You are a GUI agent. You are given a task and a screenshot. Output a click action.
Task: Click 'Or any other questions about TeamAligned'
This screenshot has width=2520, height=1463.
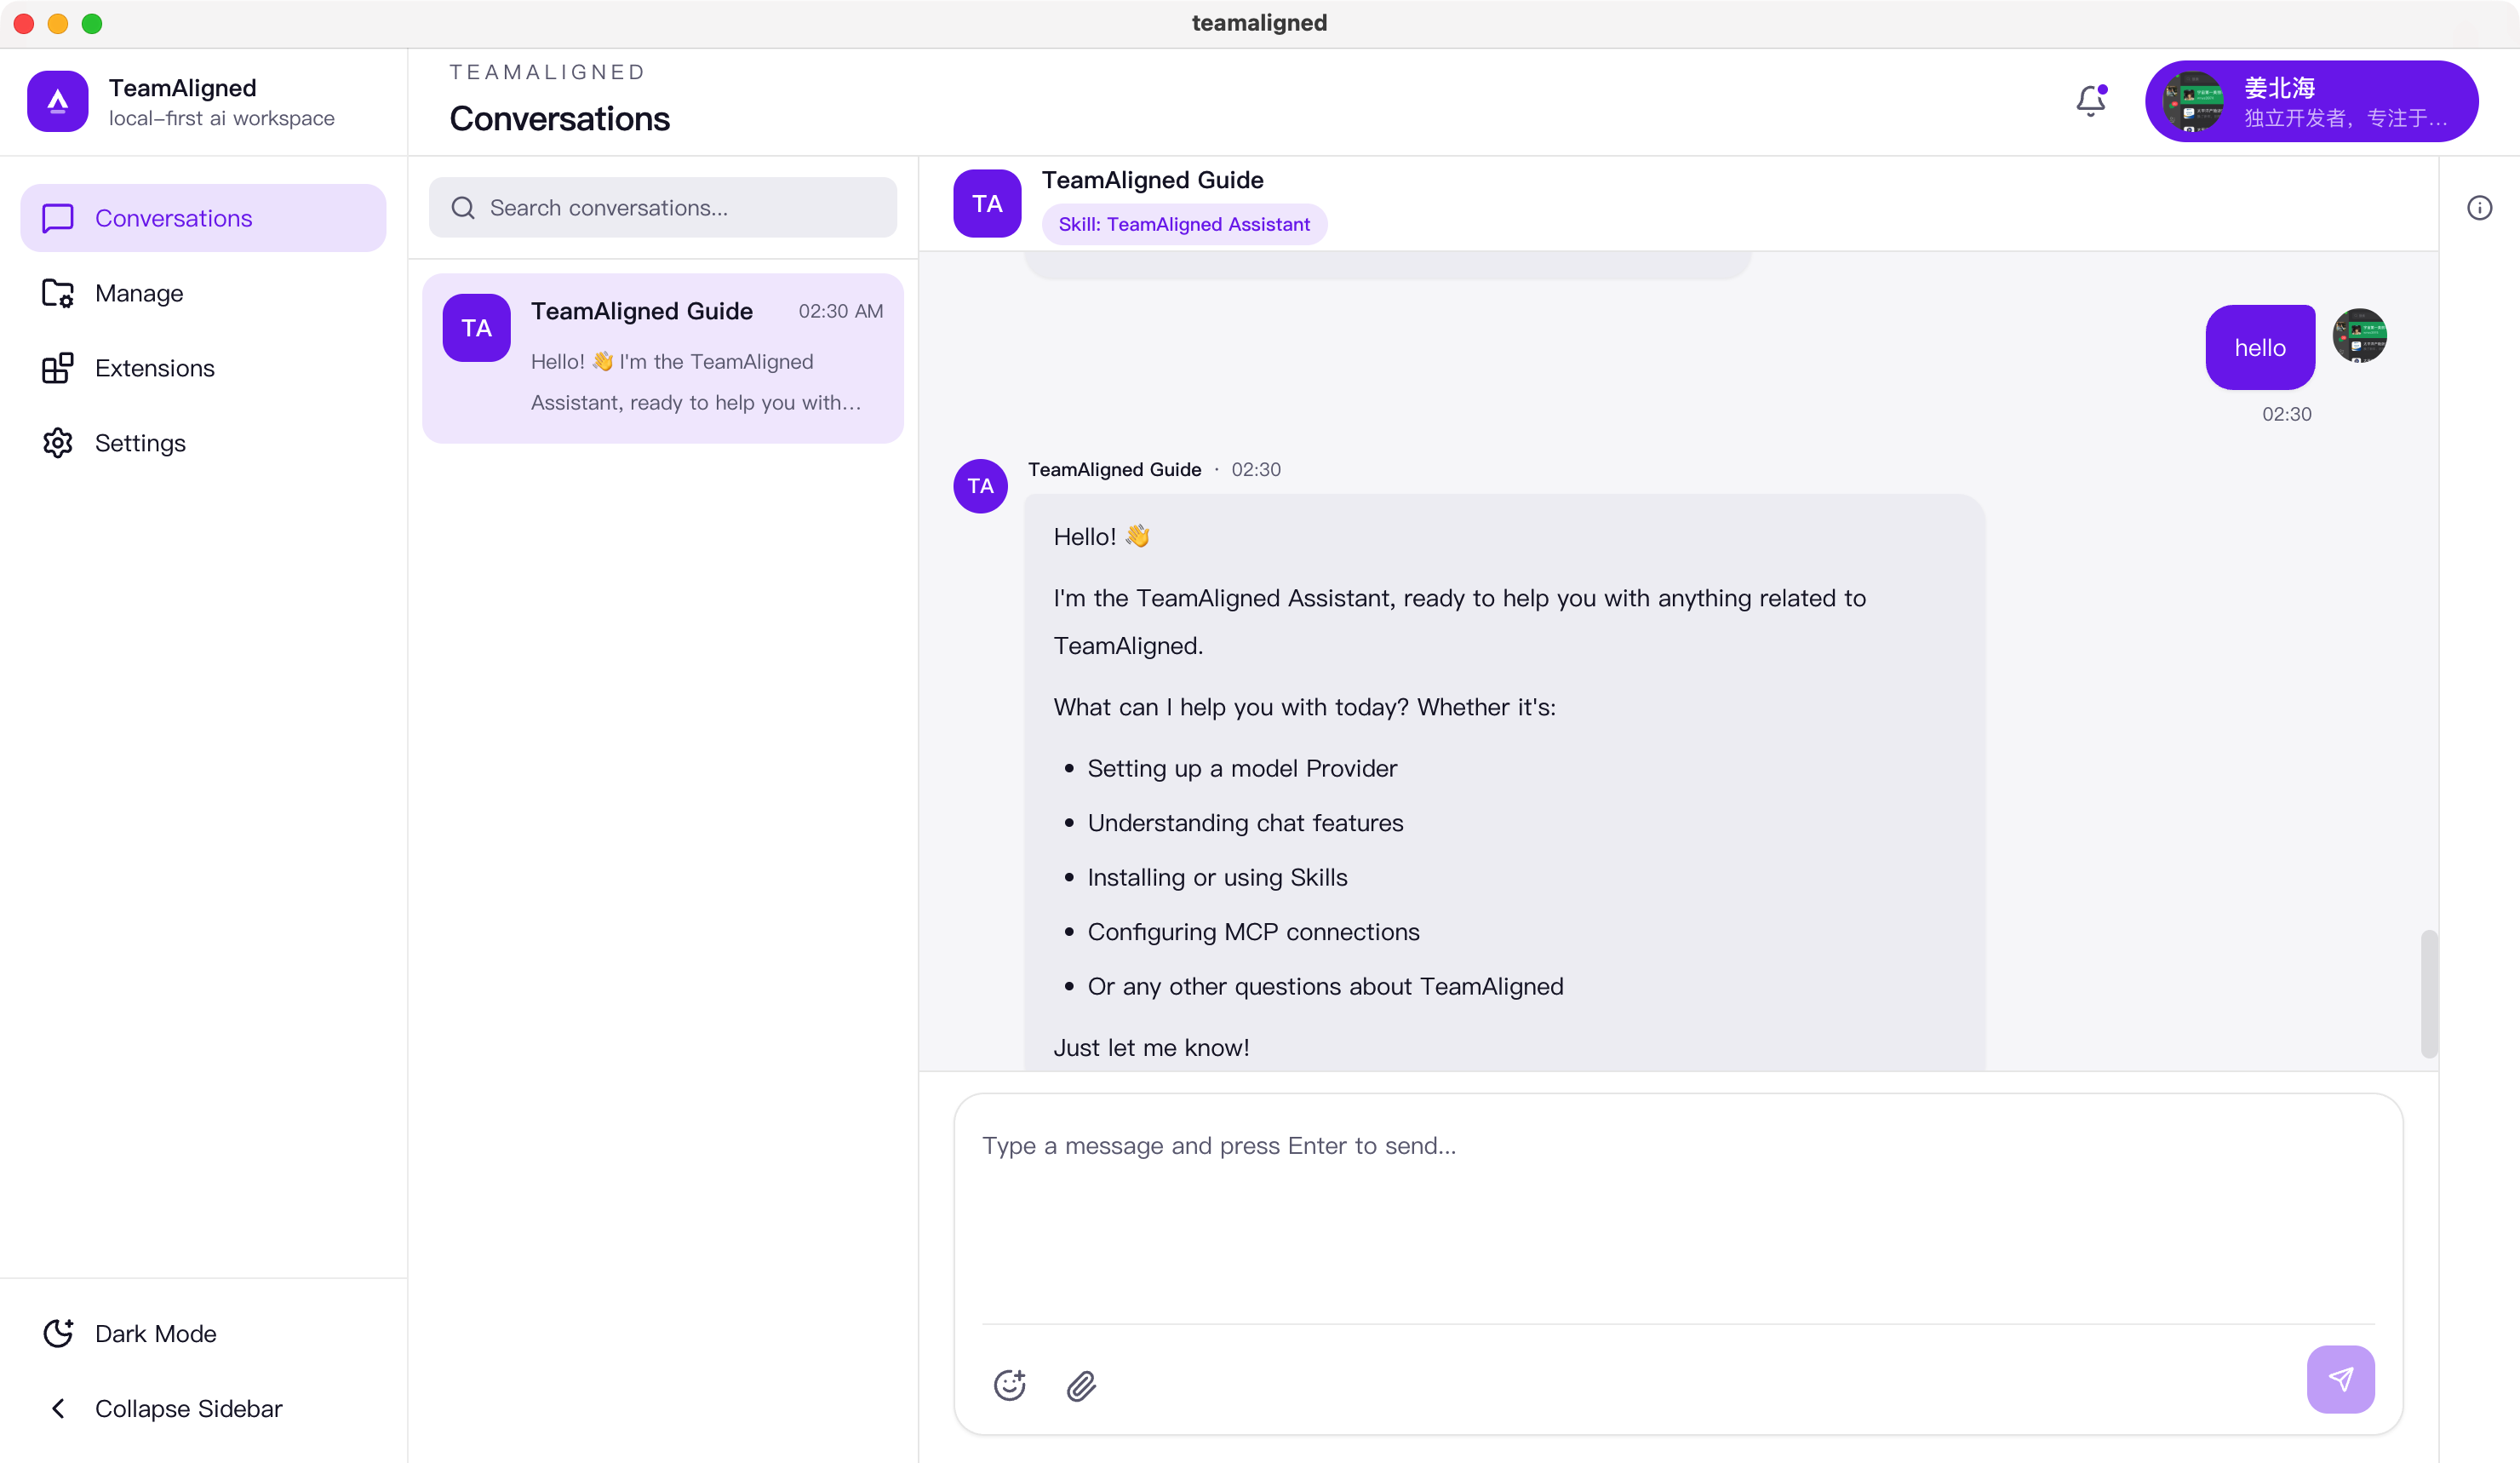[x=1325, y=986]
